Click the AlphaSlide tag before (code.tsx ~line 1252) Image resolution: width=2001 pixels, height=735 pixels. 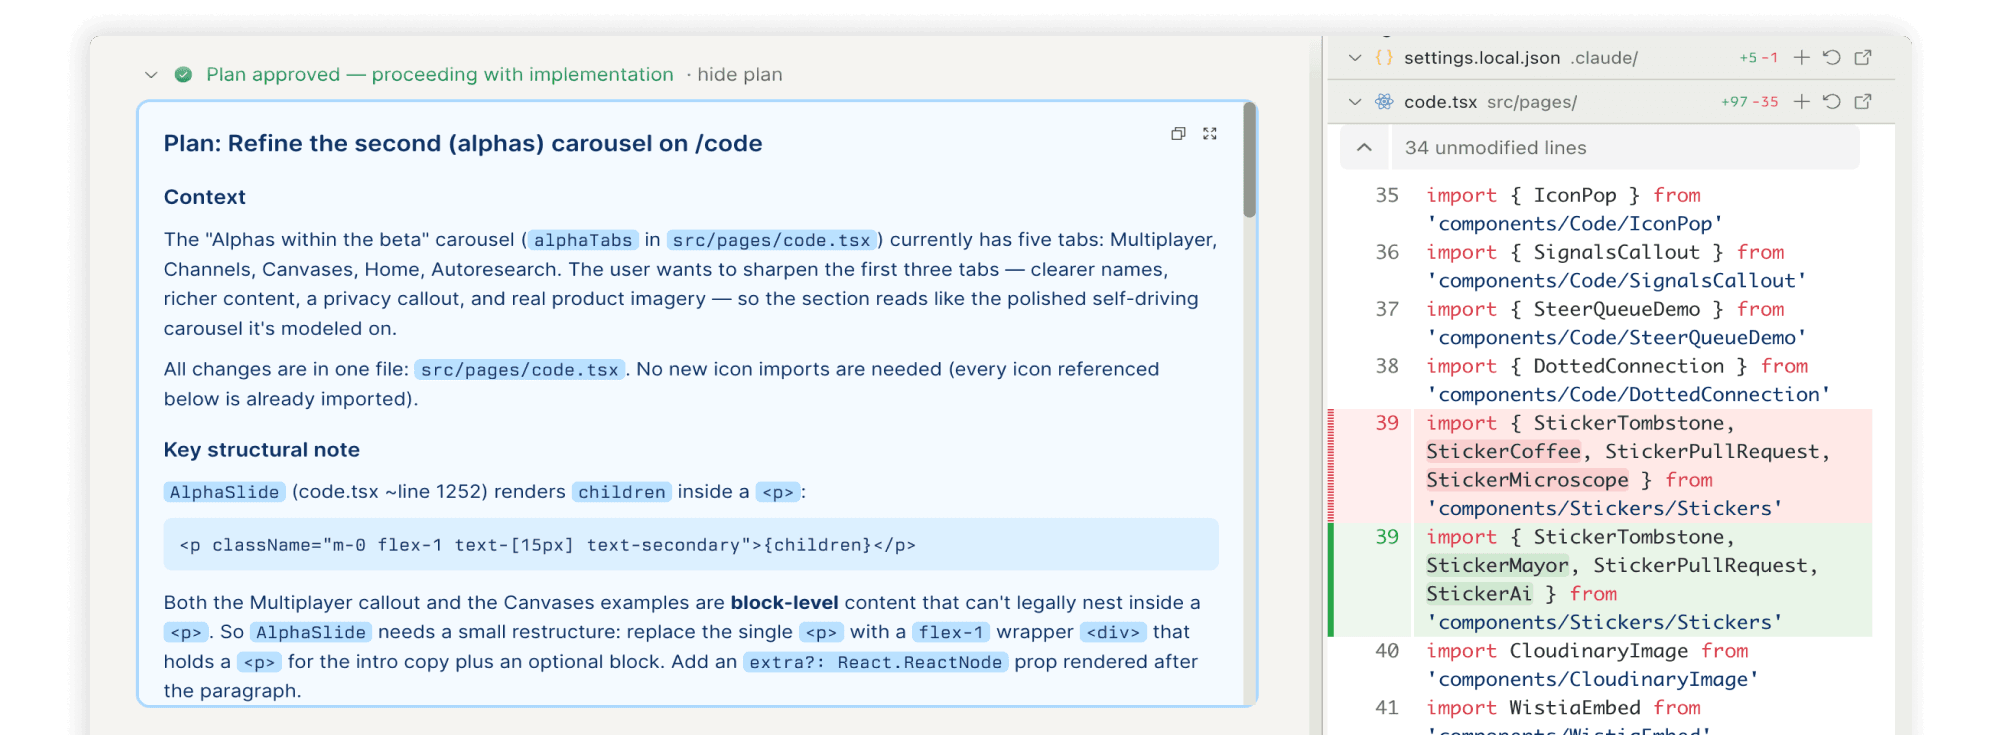[x=224, y=492]
